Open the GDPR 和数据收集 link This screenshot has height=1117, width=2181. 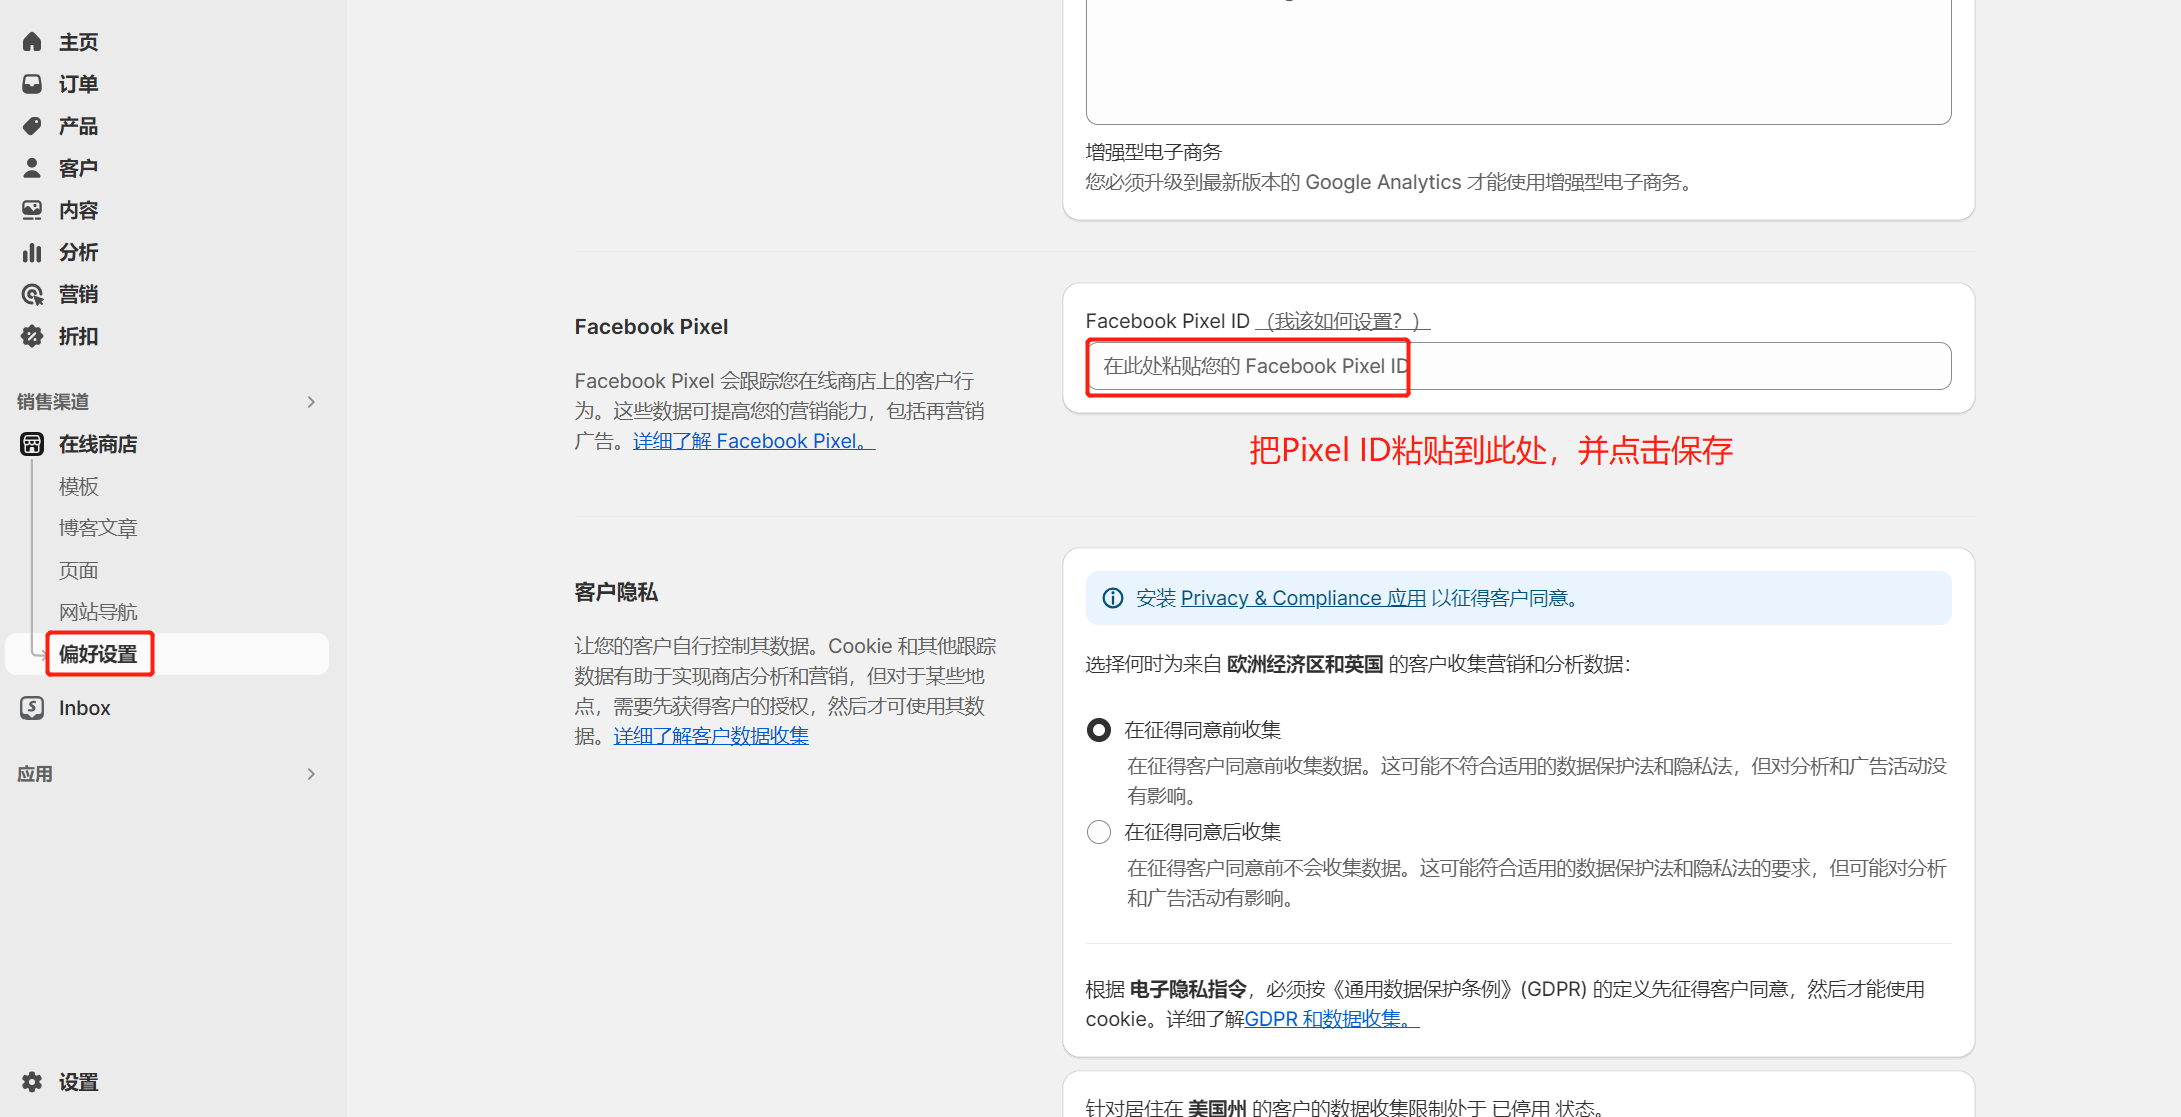1332,1019
